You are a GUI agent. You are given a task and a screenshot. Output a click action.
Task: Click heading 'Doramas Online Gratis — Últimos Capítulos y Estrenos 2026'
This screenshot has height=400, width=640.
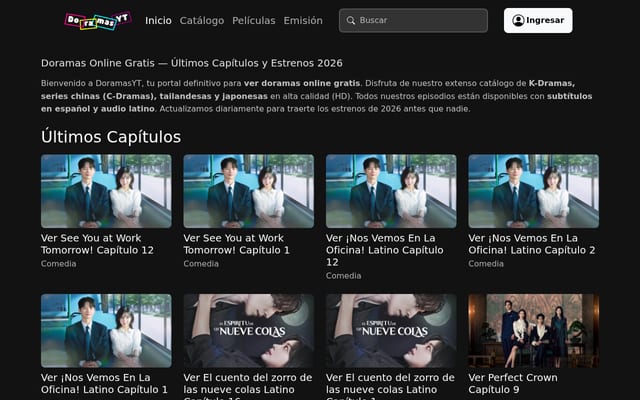pyautogui.click(x=192, y=63)
